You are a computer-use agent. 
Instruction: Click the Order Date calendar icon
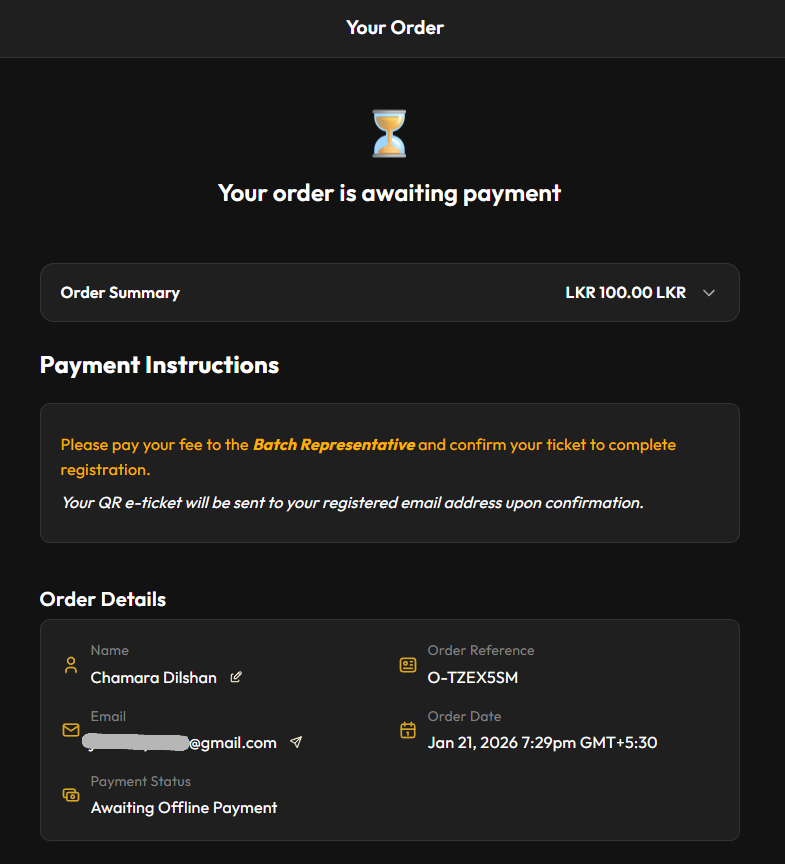[408, 730]
